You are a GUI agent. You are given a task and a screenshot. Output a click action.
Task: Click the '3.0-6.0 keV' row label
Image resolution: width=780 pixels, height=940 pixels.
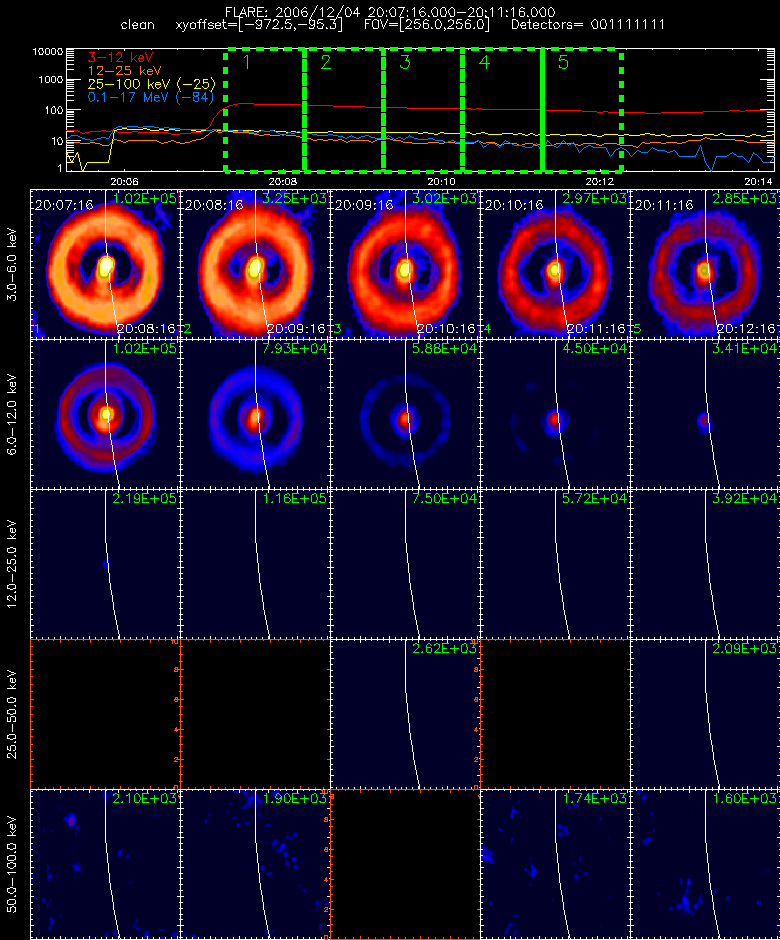click(x=13, y=264)
